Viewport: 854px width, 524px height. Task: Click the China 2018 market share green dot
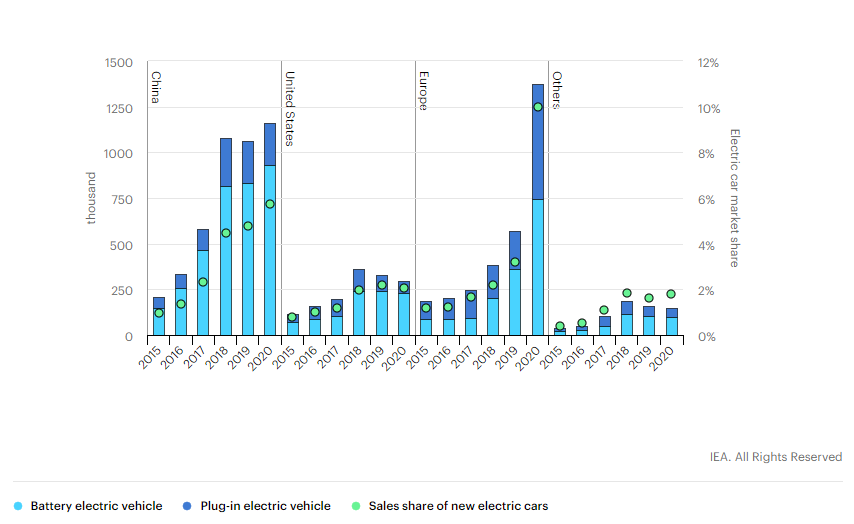click(226, 233)
